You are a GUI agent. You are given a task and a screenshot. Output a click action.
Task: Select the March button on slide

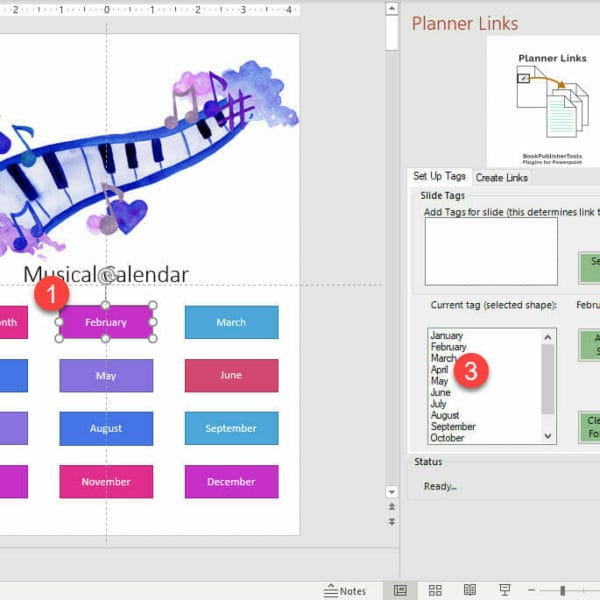231,322
